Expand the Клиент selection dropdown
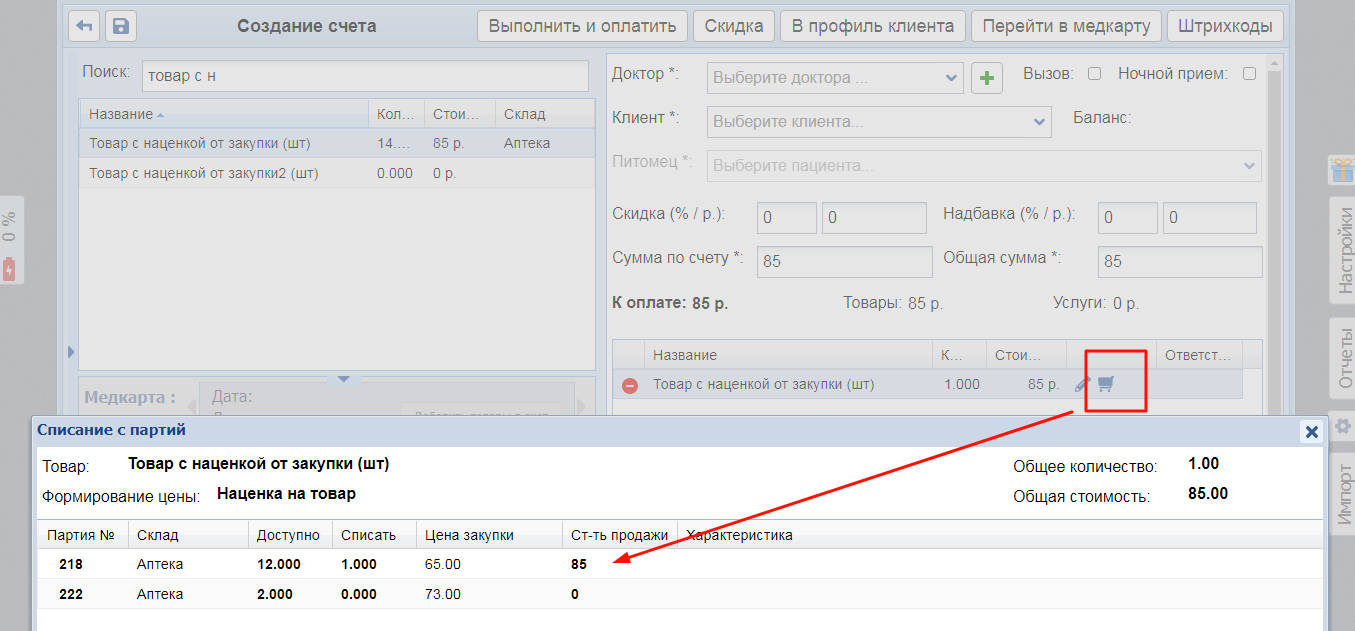Image resolution: width=1355 pixels, height=631 pixels. pyautogui.click(x=879, y=122)
